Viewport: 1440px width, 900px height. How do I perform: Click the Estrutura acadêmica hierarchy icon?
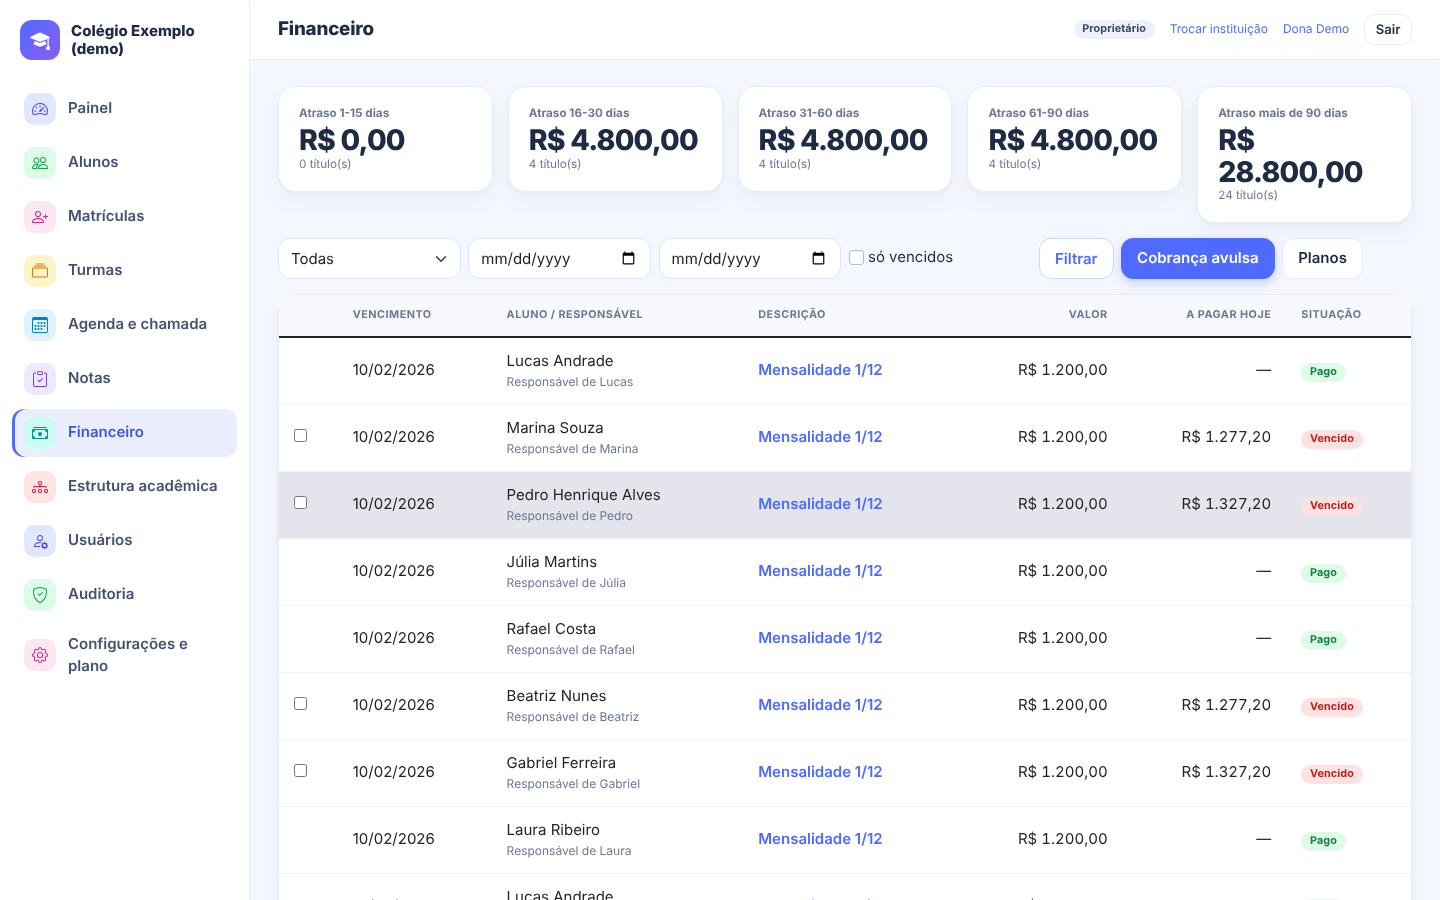click(x=40, y=486)
